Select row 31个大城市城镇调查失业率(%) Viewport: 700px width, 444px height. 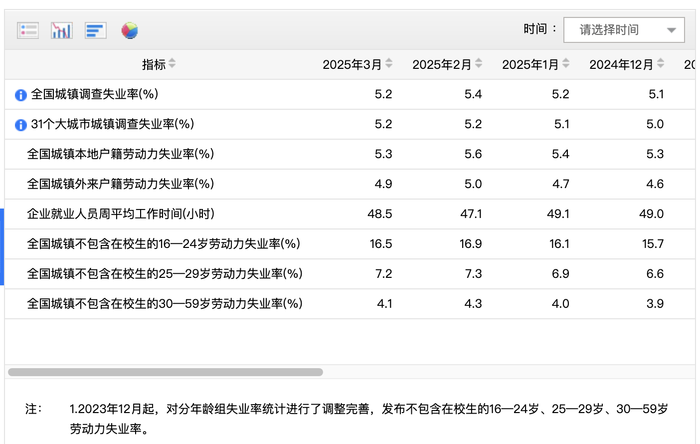350,124
